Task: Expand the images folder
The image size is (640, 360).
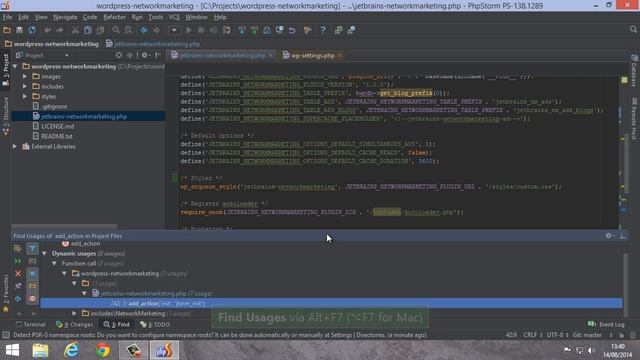Action: (25, 76)
